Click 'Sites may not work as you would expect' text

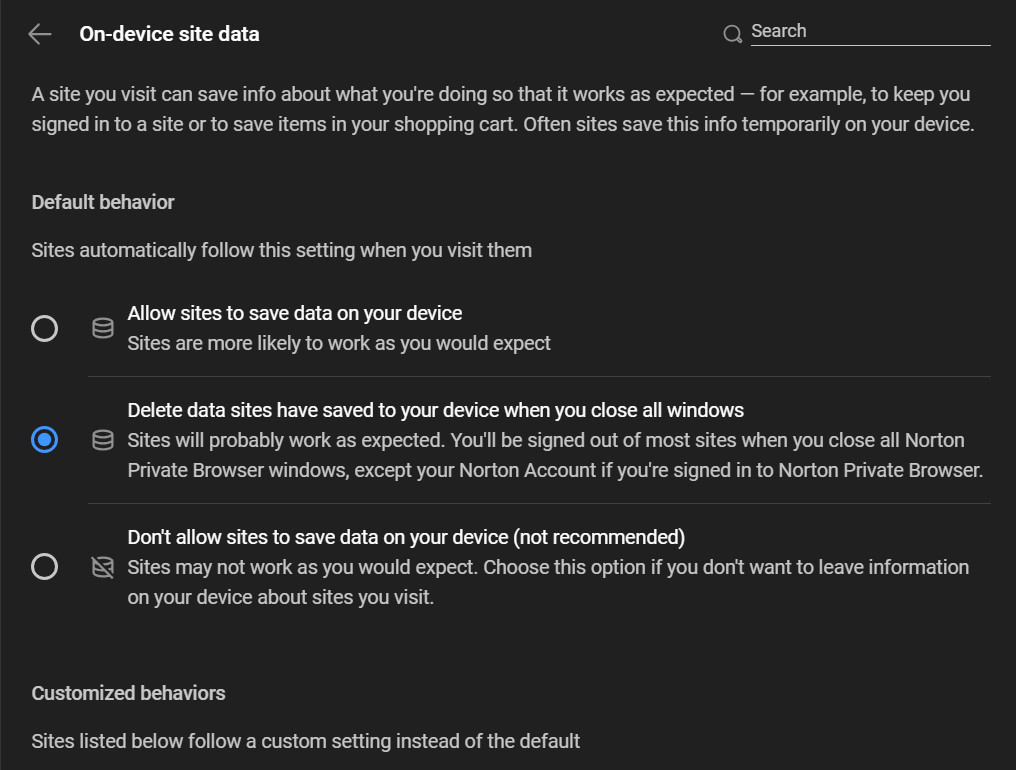(548, 582)
